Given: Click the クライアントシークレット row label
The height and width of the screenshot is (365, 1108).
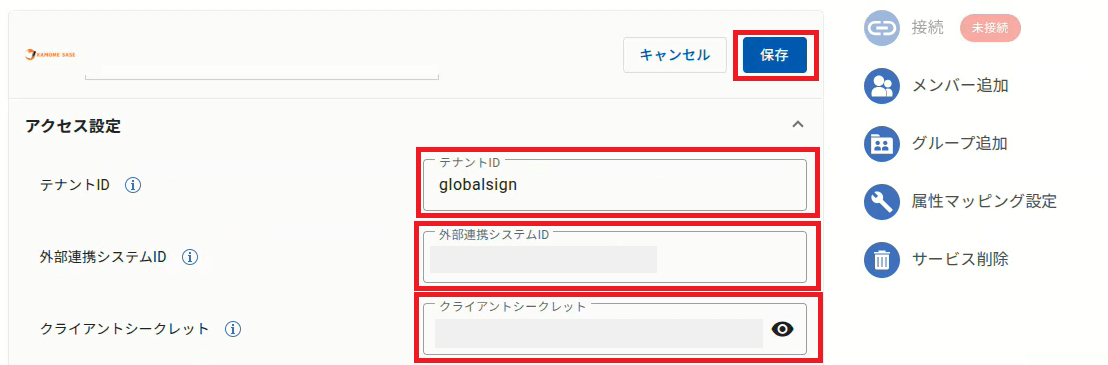Looking at the screenshot, I should [x=125, y=328].
